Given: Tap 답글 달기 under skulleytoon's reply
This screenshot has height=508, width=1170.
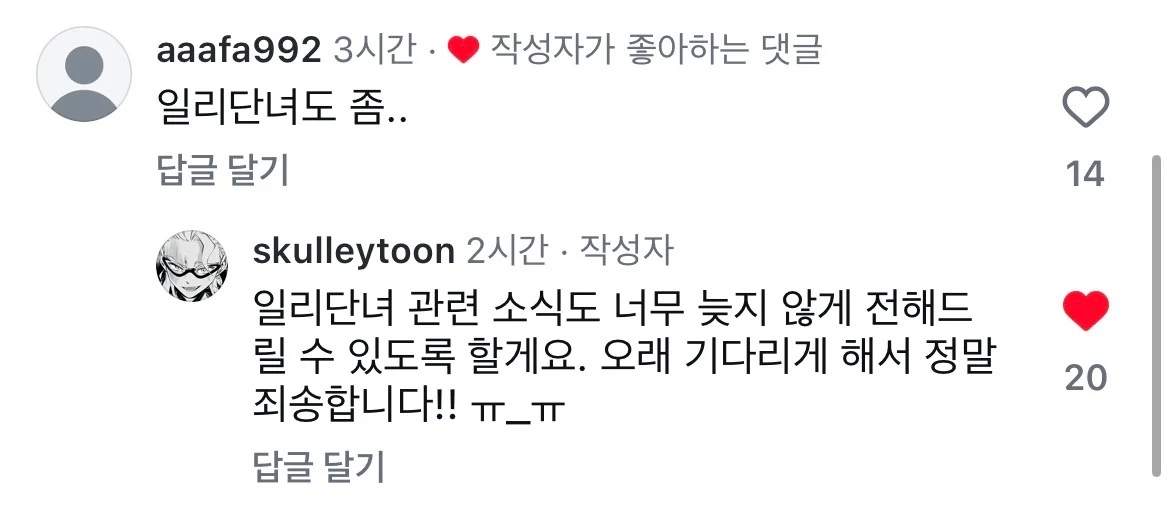Looking at the screenshot, I should pyautogui.click(x=319, y=465).
